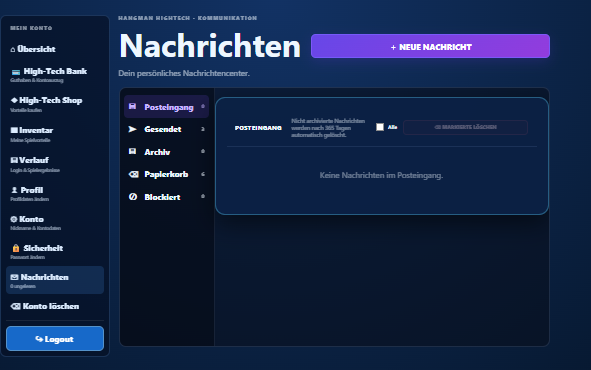Click the large Nachrichten page heading
The width and height of the screenshot is (591, 370).
pos(210,46)
